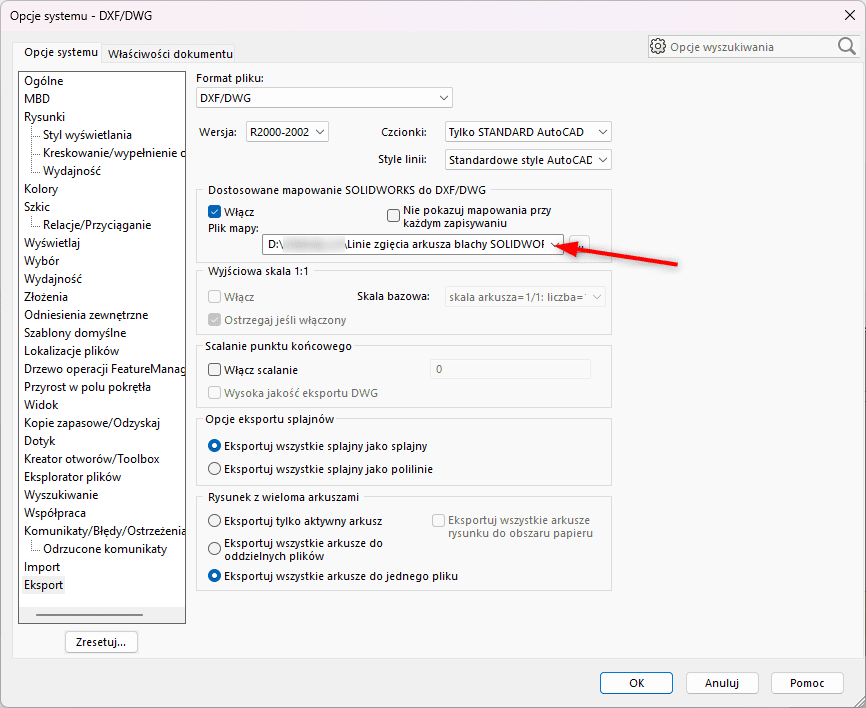
Task: Enable the Włącz scalanie checkbox
Action: pyautogui.click(x=214, y=370)
